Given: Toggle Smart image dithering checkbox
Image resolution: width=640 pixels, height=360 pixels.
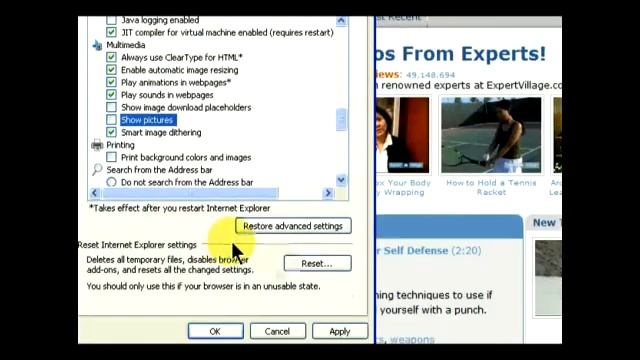Looking at the screenshot, I should click(x=111, y=132).
